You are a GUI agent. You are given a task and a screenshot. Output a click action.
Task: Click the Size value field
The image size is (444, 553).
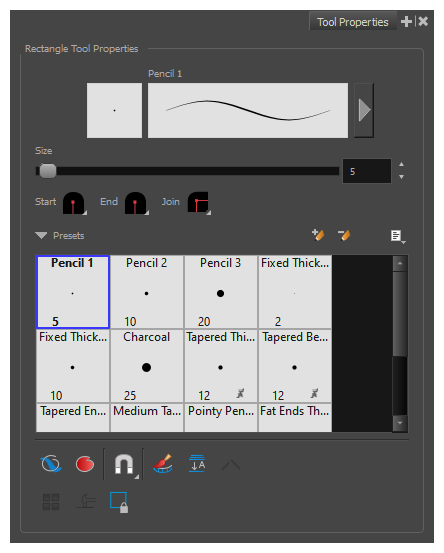pyautogui.click(x=367, y=171)
